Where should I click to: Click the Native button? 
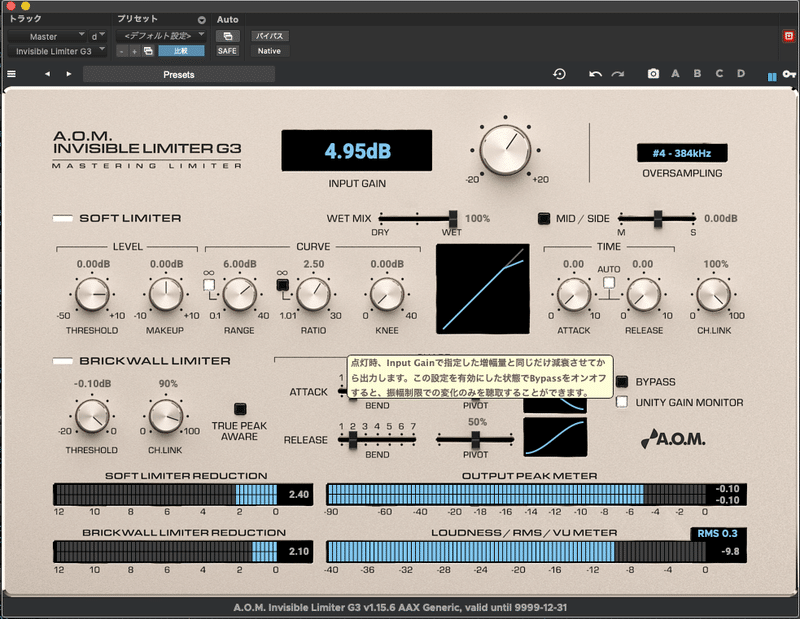pos(269,51)
